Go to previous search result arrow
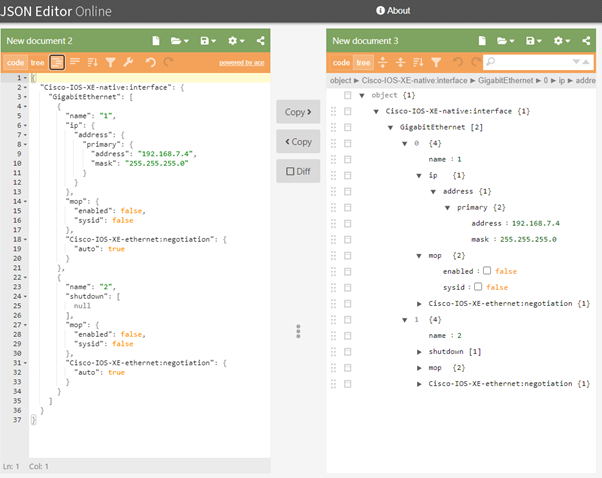The width and height of the screenshot is (602, 478). pyautogui.click(x=586, y=62)
